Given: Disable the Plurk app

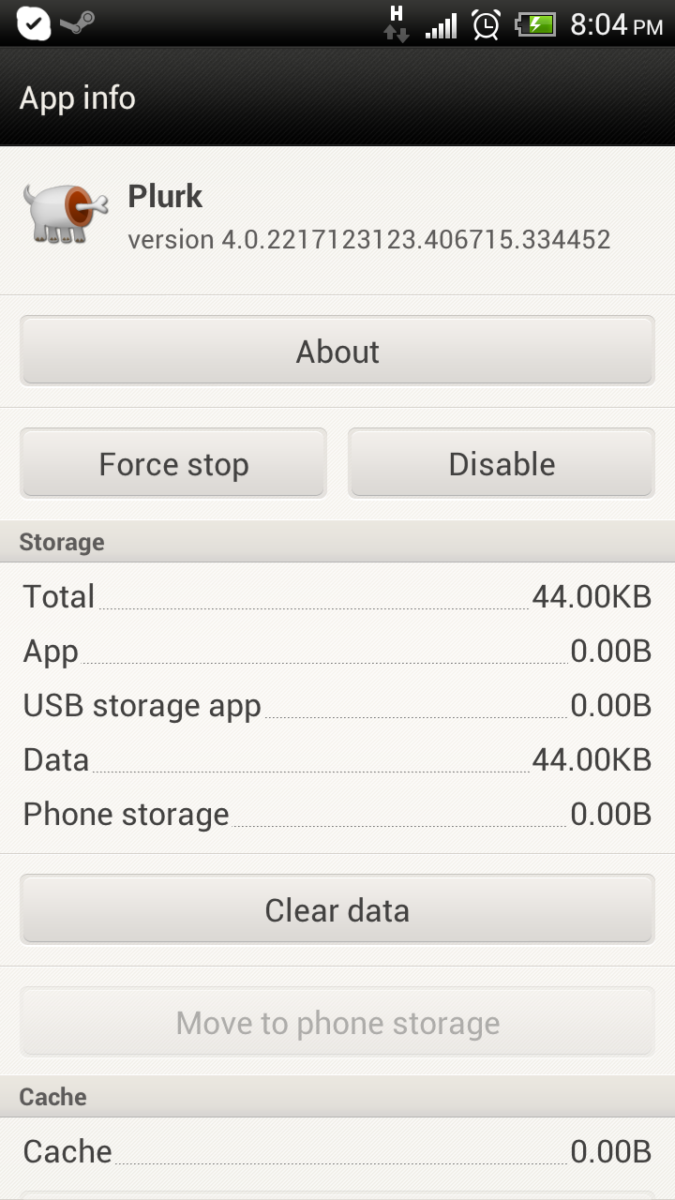Looking at the screenshot, I should pyautogui.click(x=501, y=464).
